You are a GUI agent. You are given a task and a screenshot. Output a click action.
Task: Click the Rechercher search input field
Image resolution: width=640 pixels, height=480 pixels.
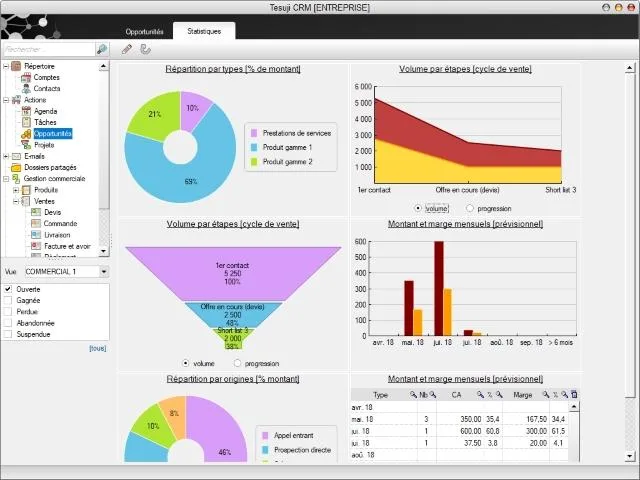pos(49,49)
